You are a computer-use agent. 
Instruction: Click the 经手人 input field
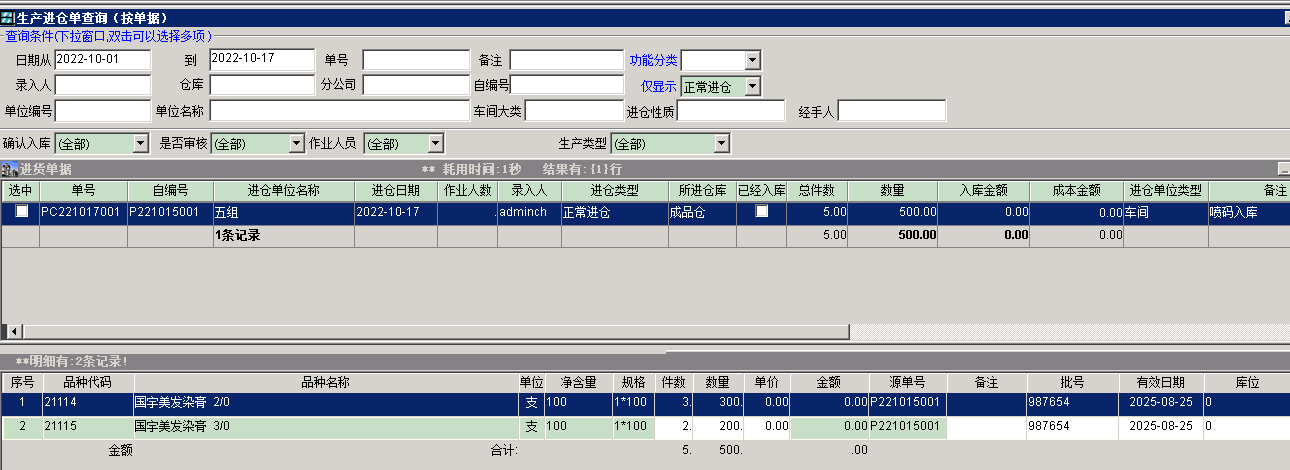891,111
